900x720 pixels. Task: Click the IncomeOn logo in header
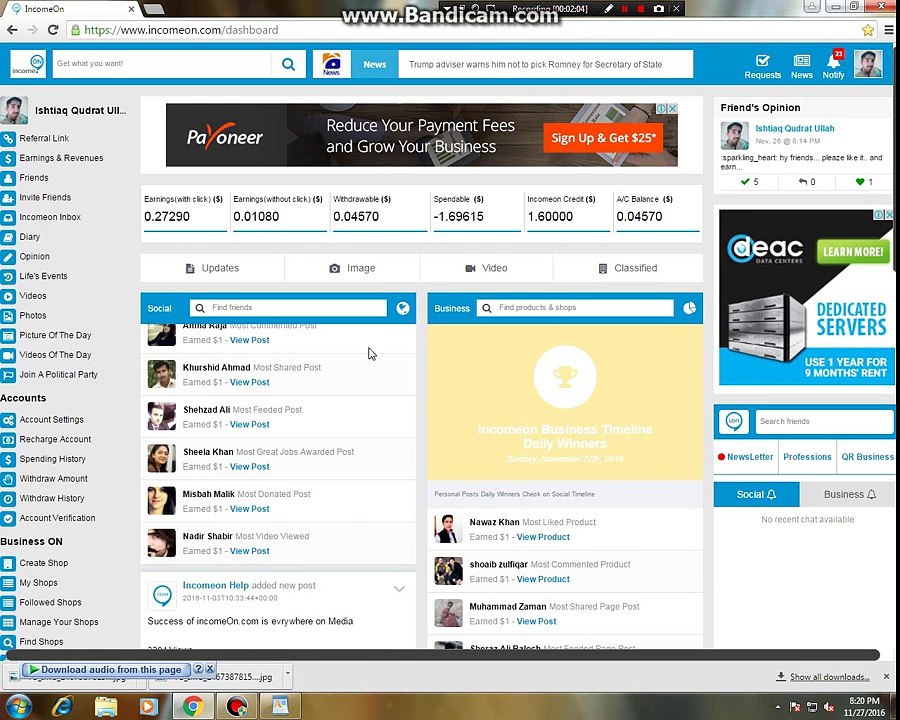(x=28, y=64)
